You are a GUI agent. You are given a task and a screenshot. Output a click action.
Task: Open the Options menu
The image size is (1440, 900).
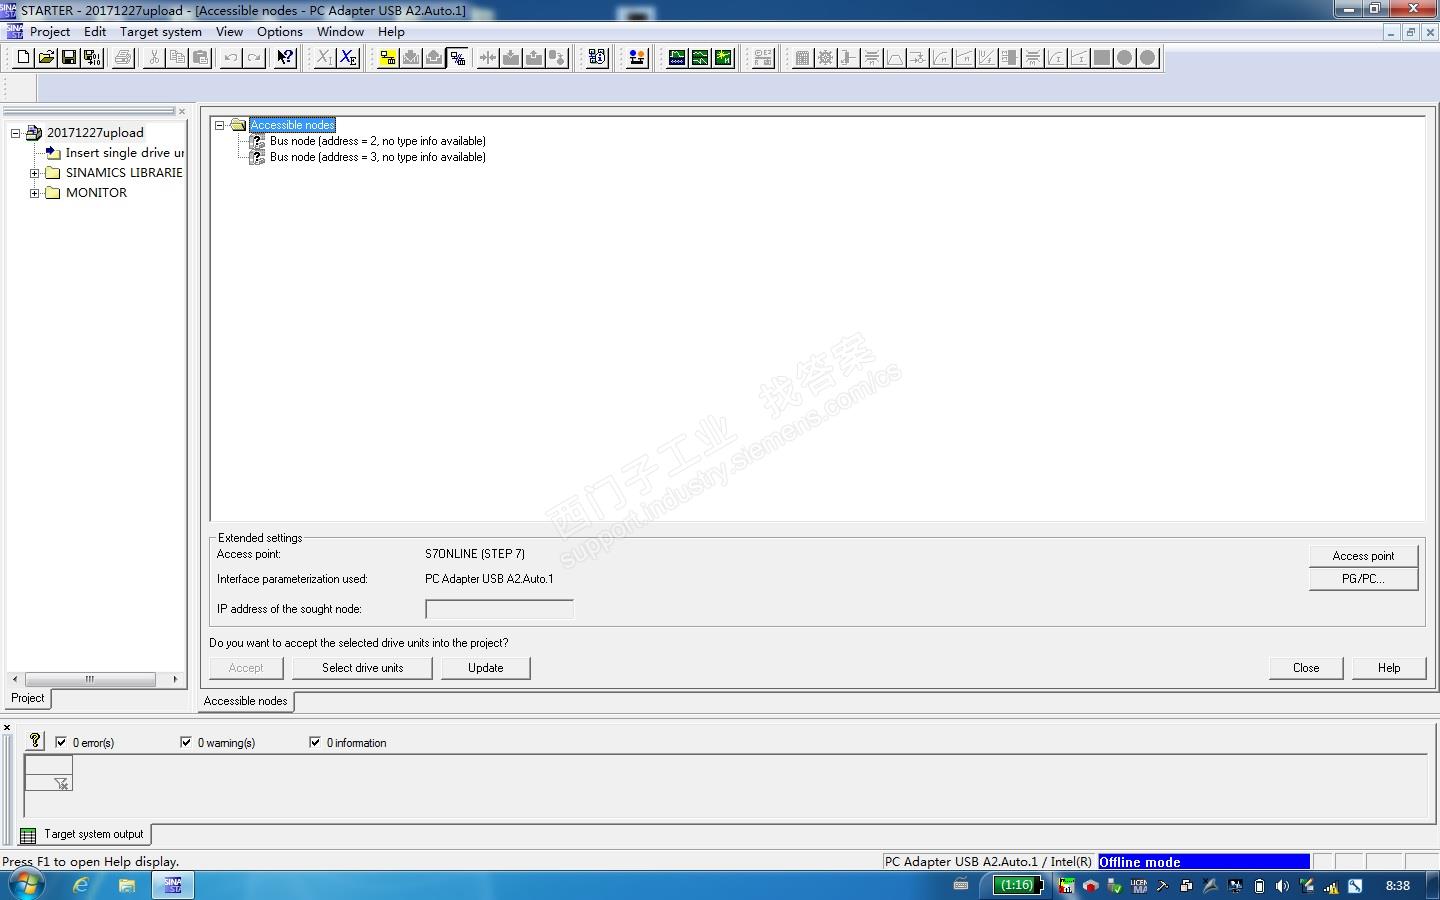tap(280, 32)
